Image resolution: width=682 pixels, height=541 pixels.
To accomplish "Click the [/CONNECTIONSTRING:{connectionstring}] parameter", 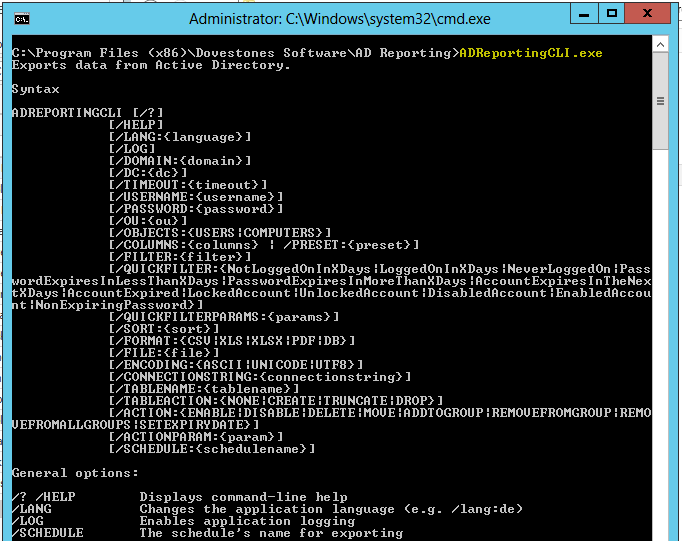I will (259, 377).
